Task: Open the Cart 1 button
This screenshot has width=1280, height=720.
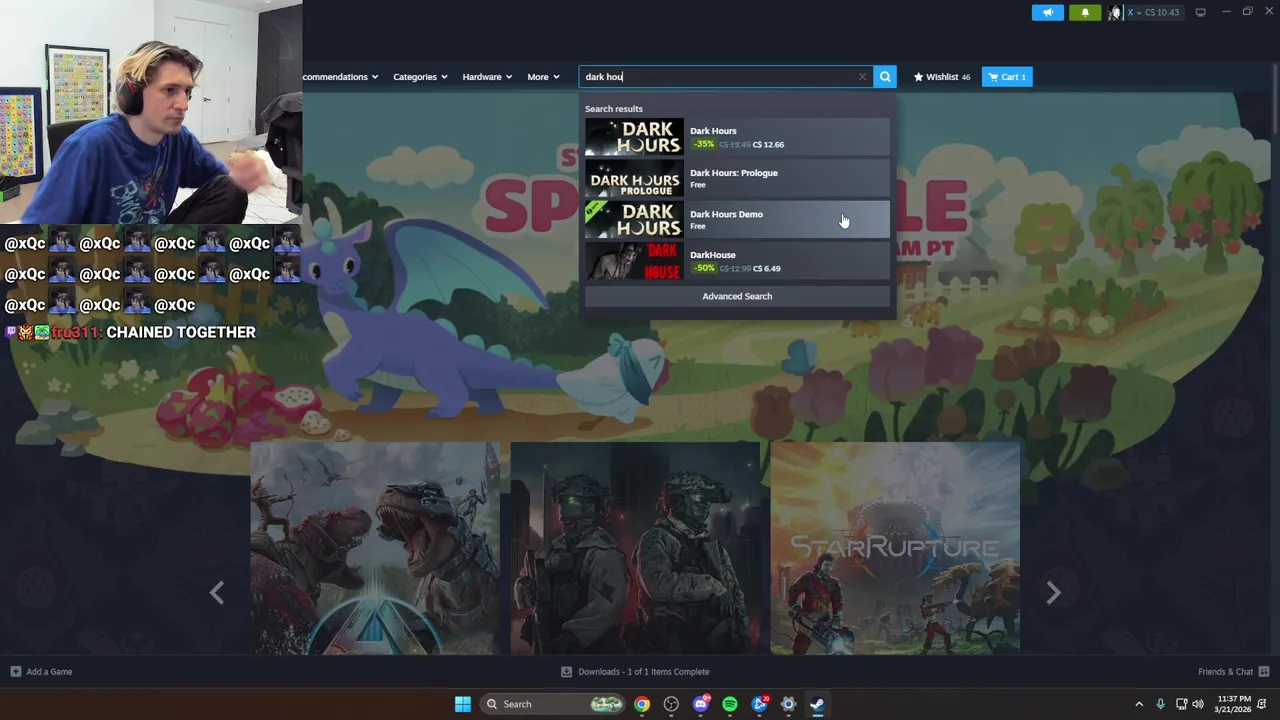Action: pyautogui.click(x=1007, y=77)
